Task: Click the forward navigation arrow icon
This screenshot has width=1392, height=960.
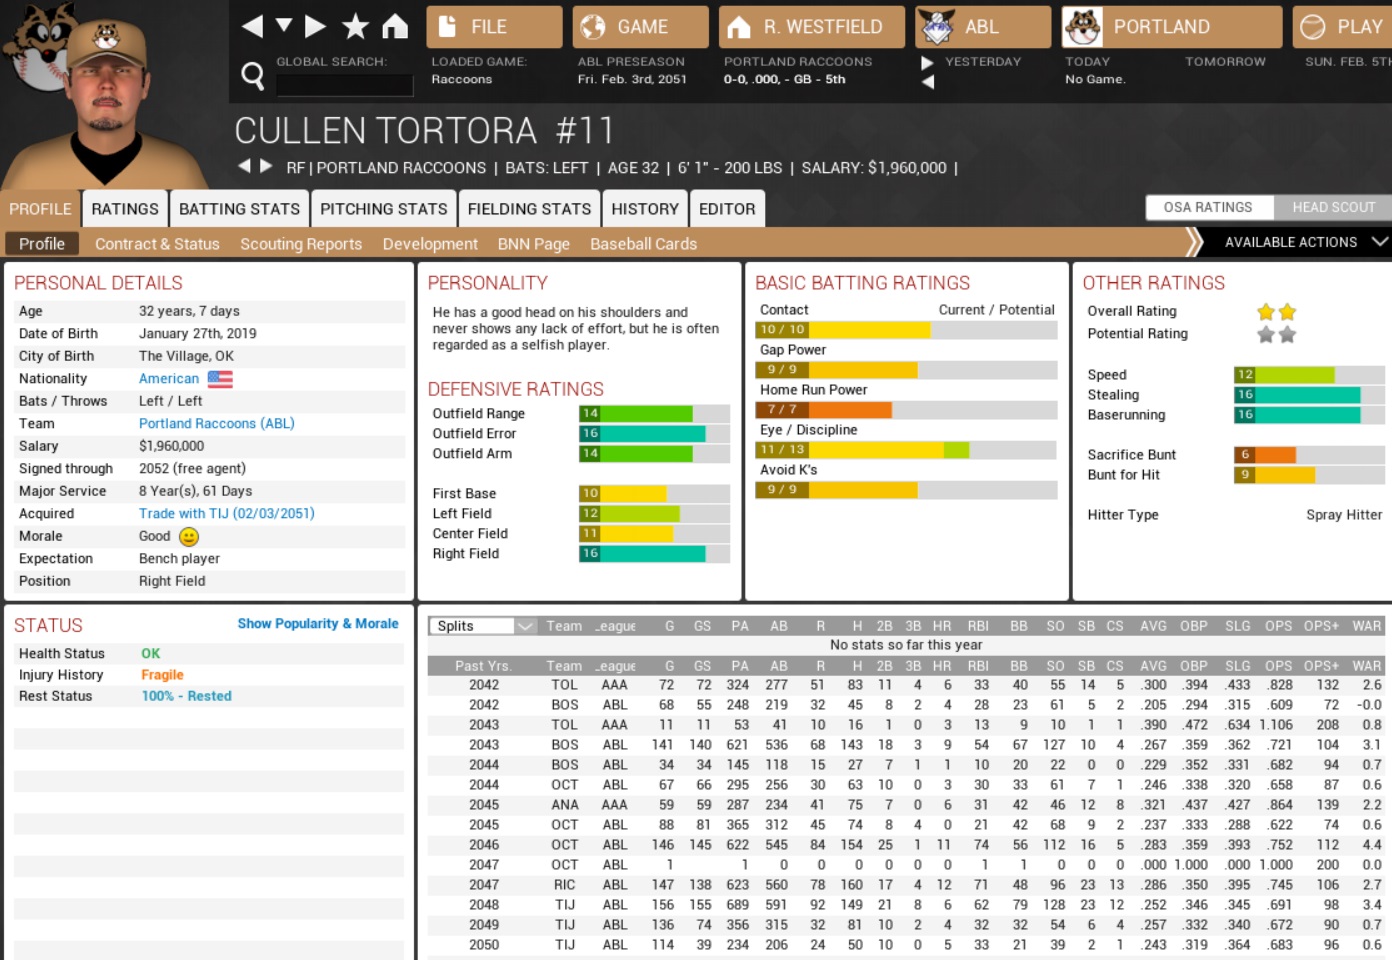Action: 315,27
